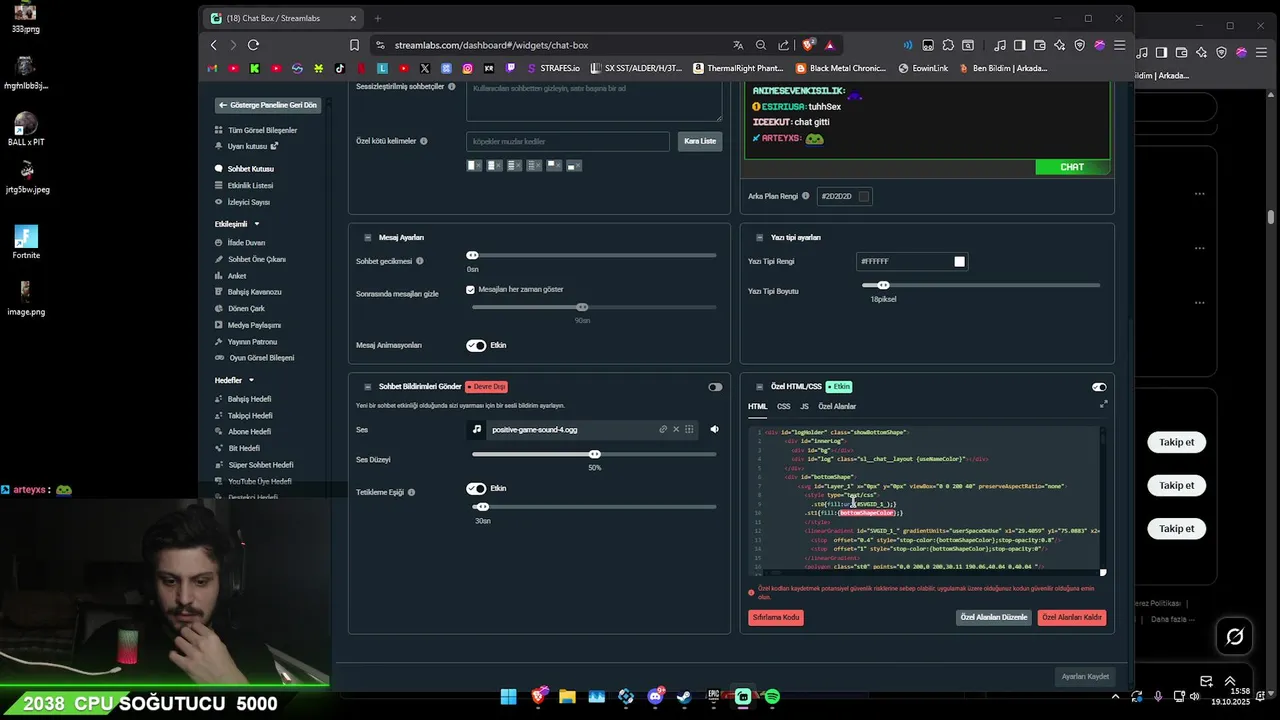This screenshot has width=1280, height=720.
Task: Toggle Mesaj Animasyonları switch
Action: [476, 345]
